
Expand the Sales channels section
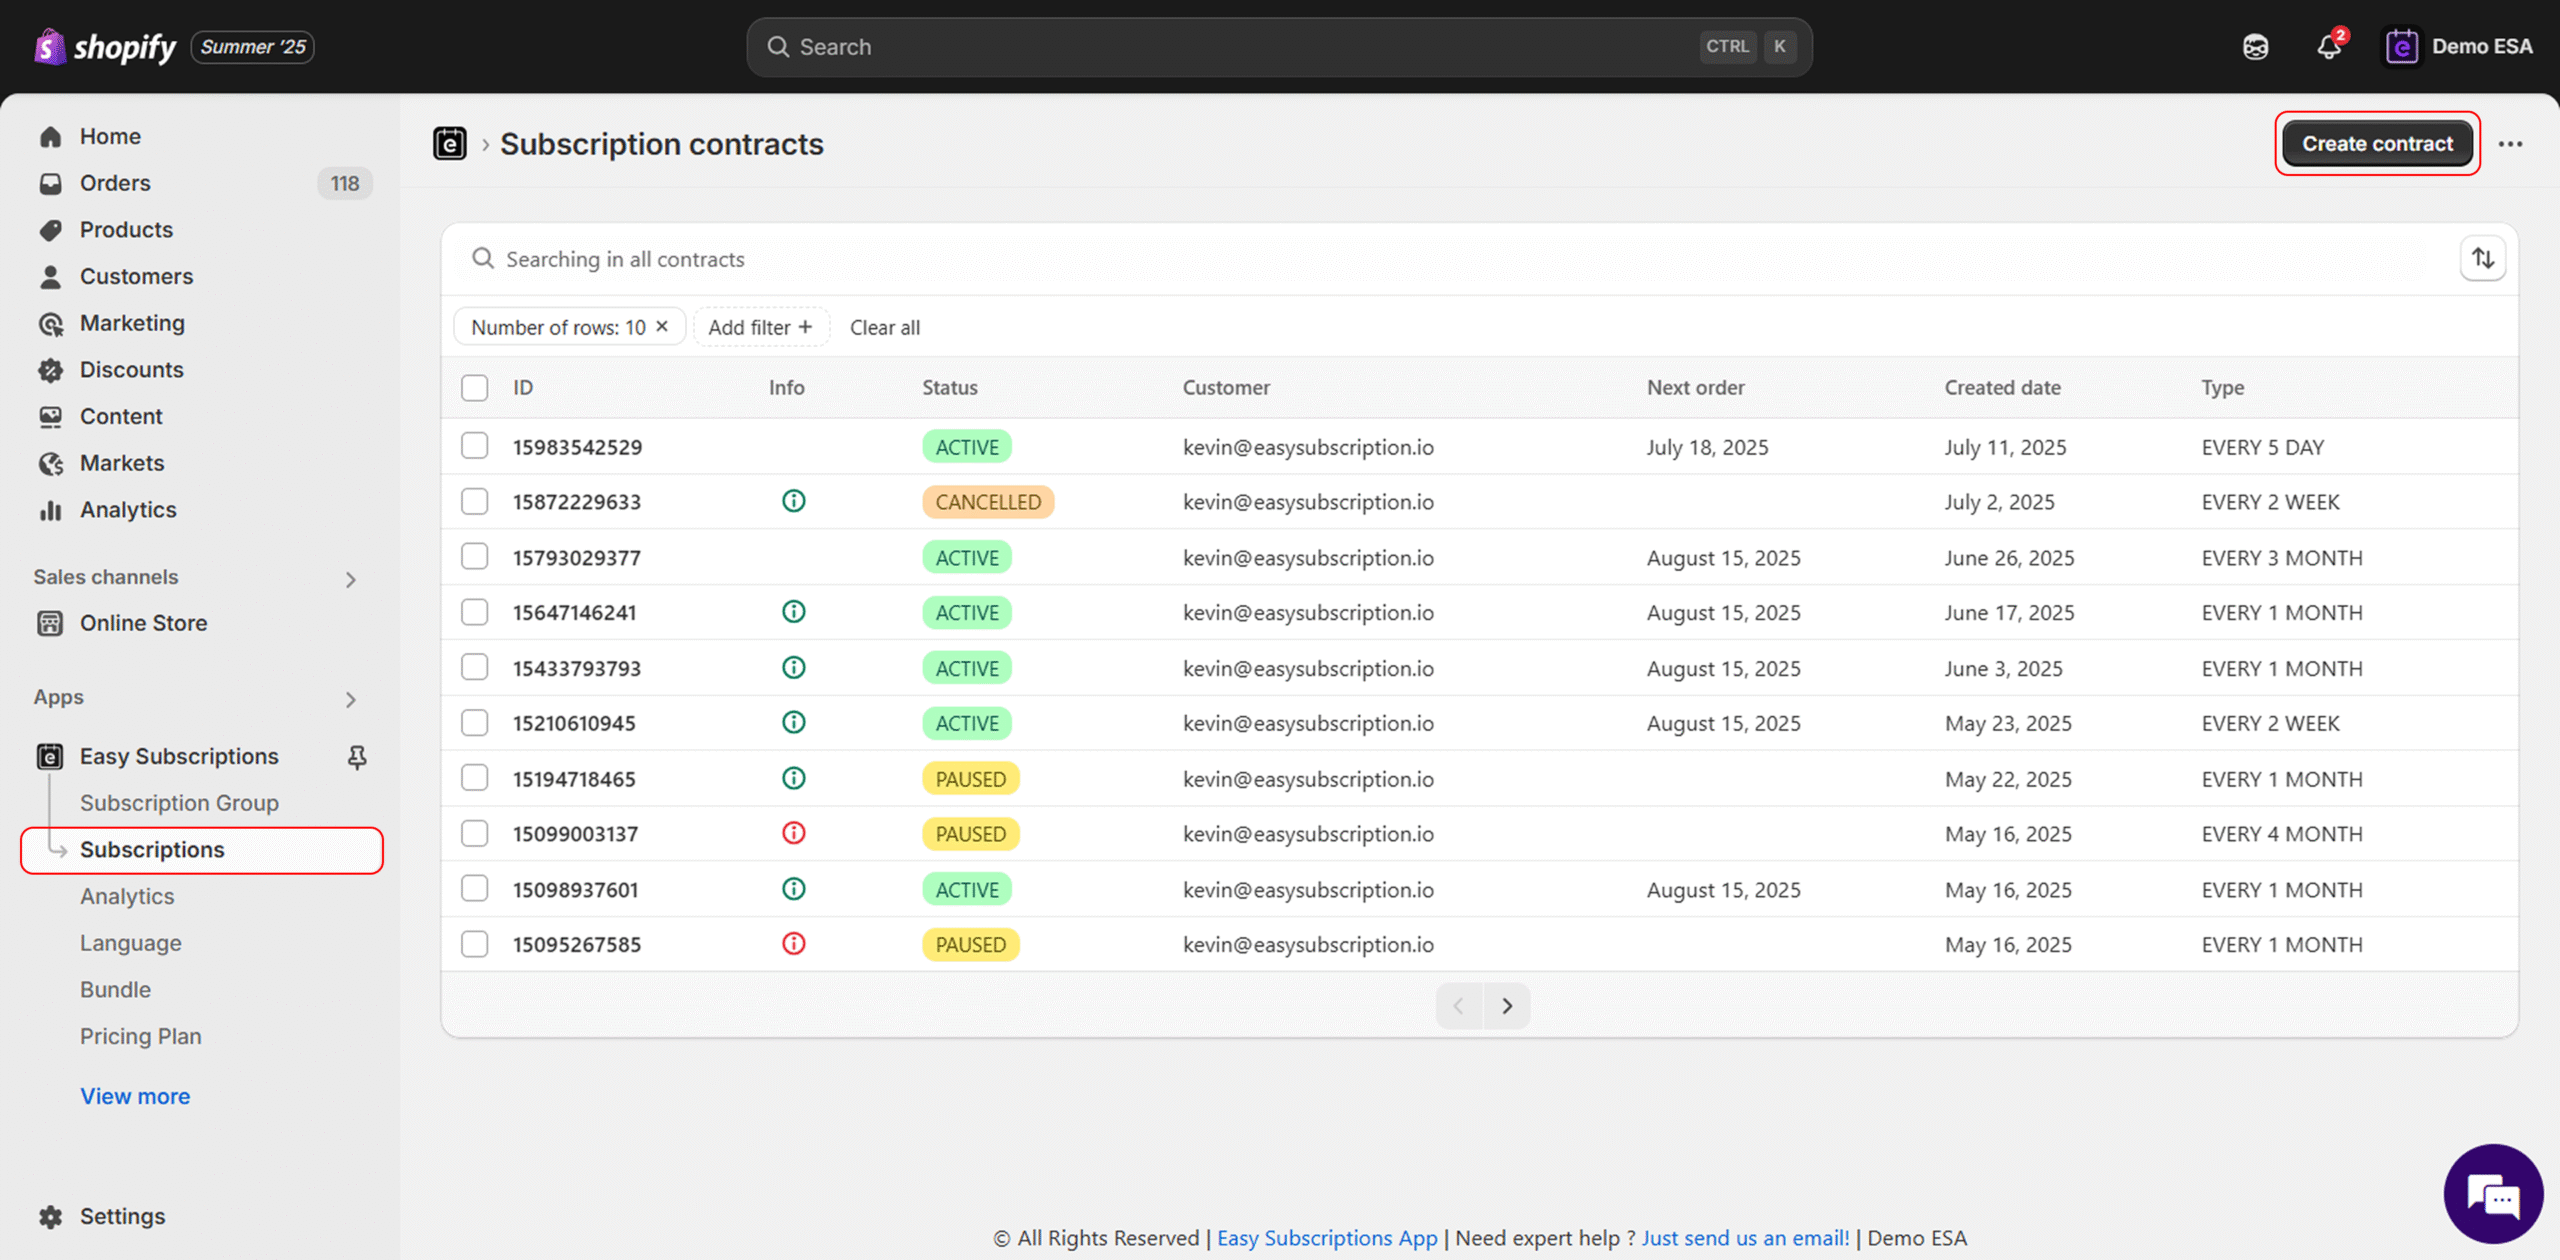coord(350,579)
